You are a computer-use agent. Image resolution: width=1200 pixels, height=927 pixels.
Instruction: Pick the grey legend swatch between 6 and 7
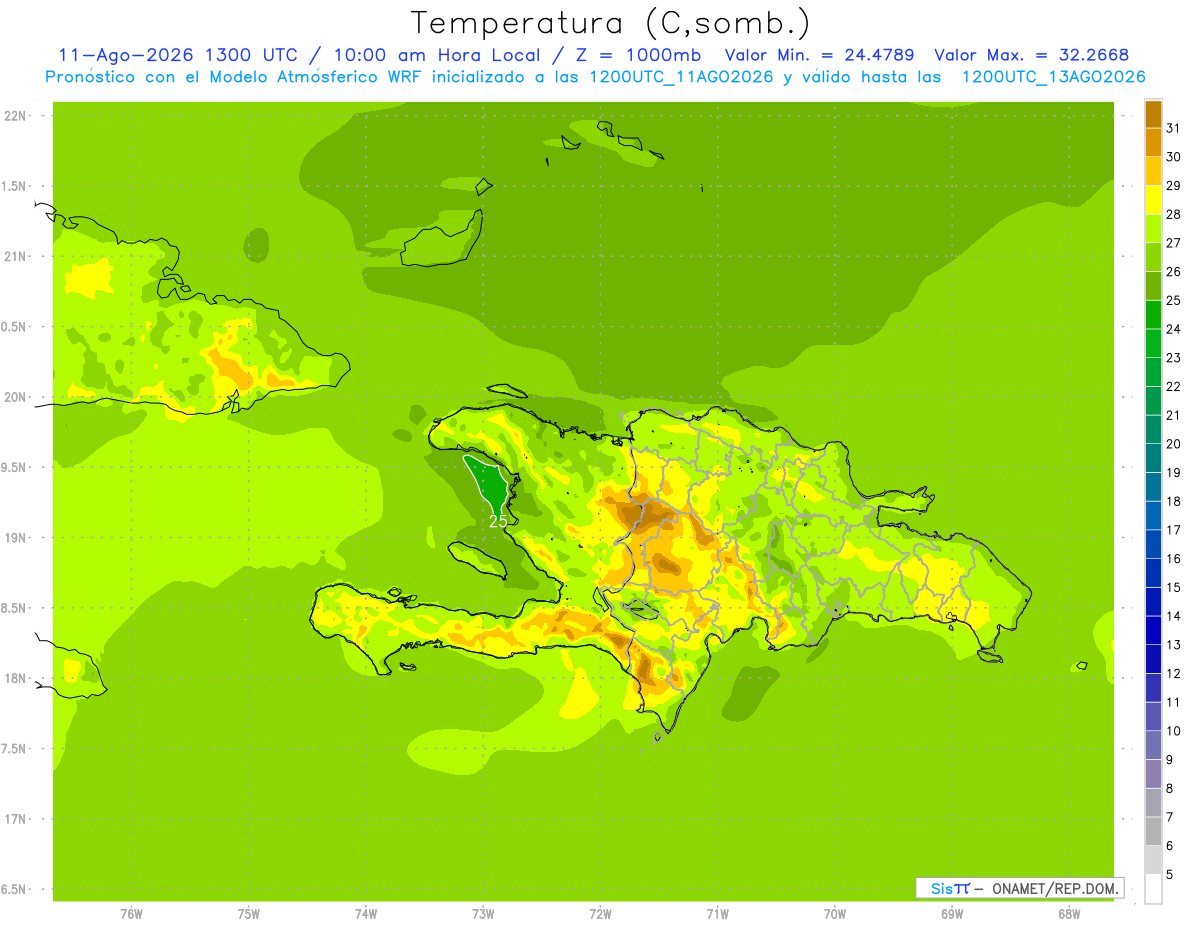1153,831
